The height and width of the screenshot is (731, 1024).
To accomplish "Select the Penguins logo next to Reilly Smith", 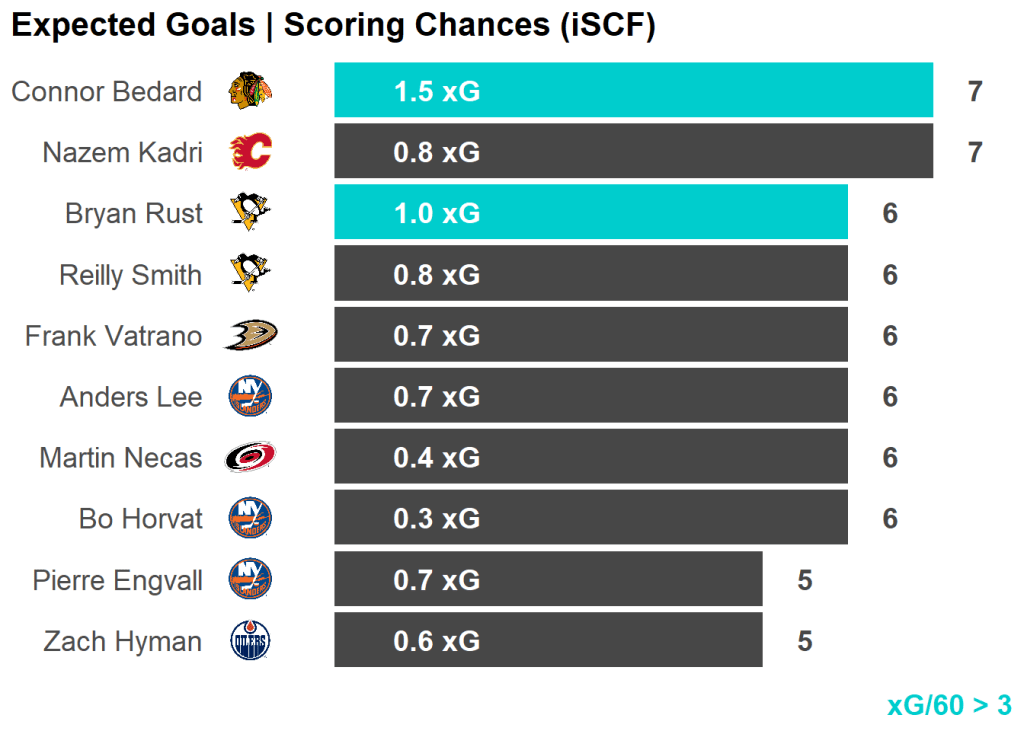I will point(250,274).
